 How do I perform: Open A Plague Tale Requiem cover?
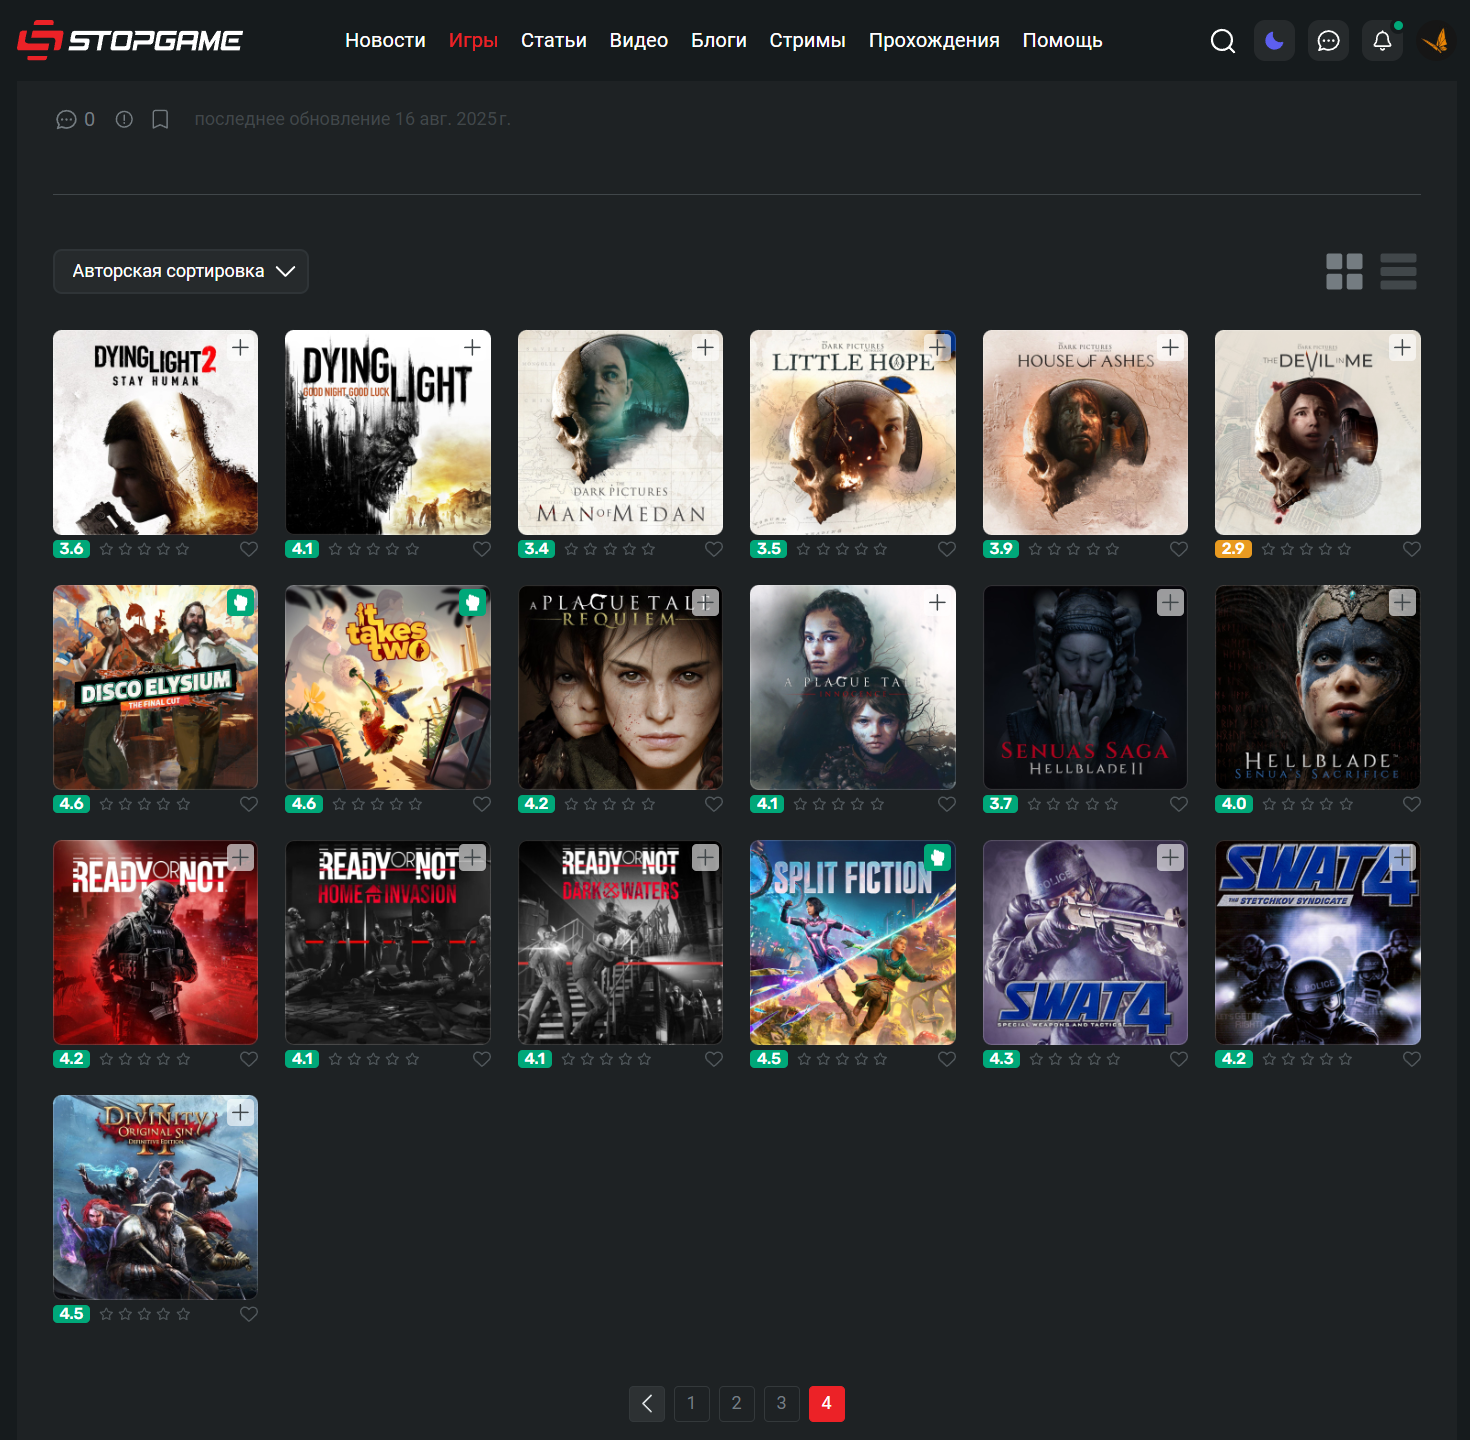click(620, 687)
